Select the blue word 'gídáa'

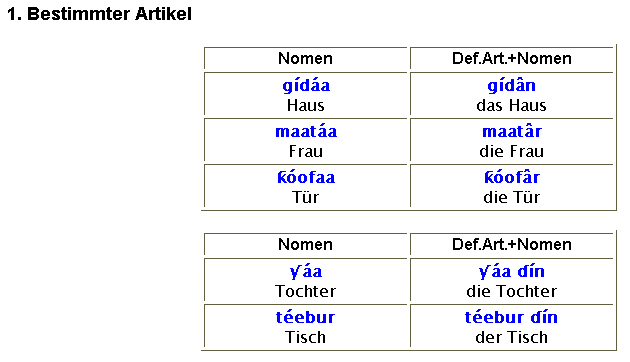(x=306, y=86)
